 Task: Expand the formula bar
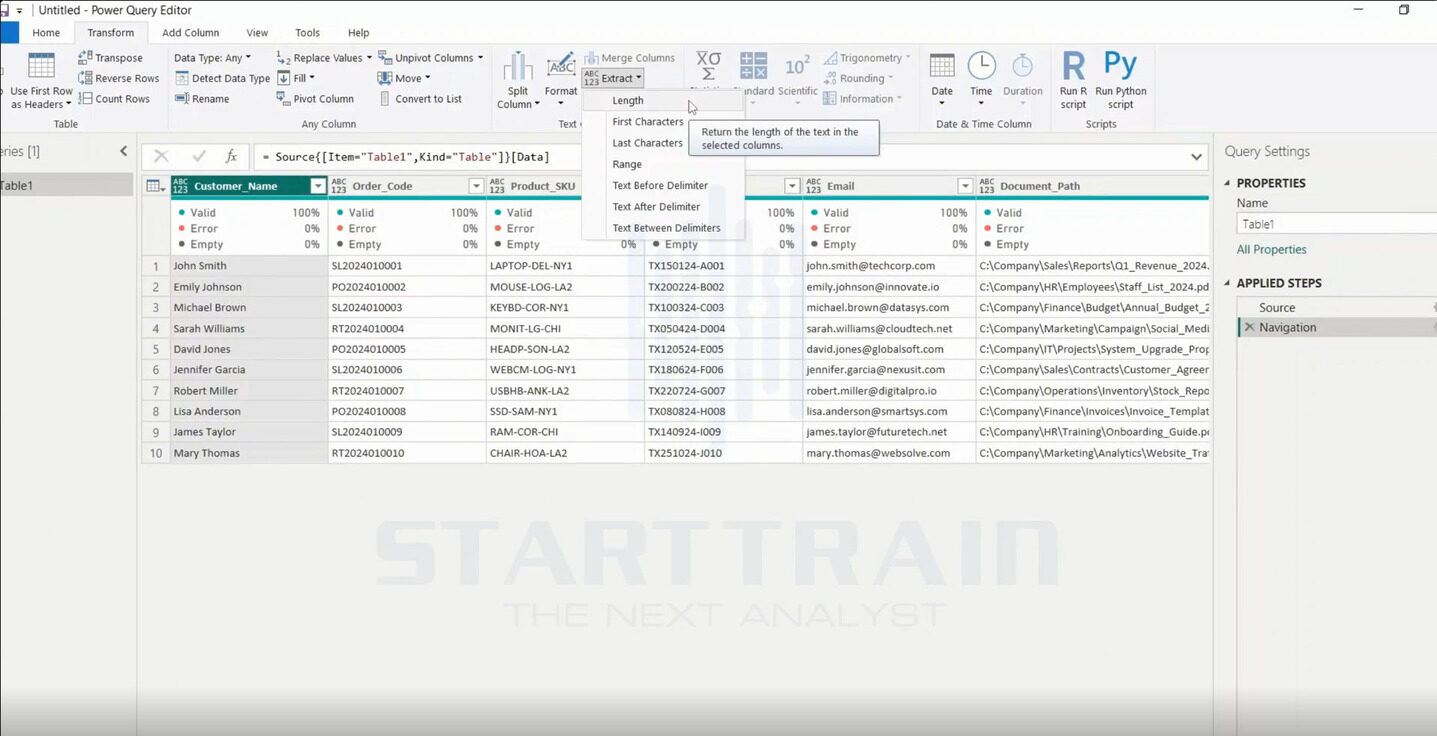(1197, 157)
